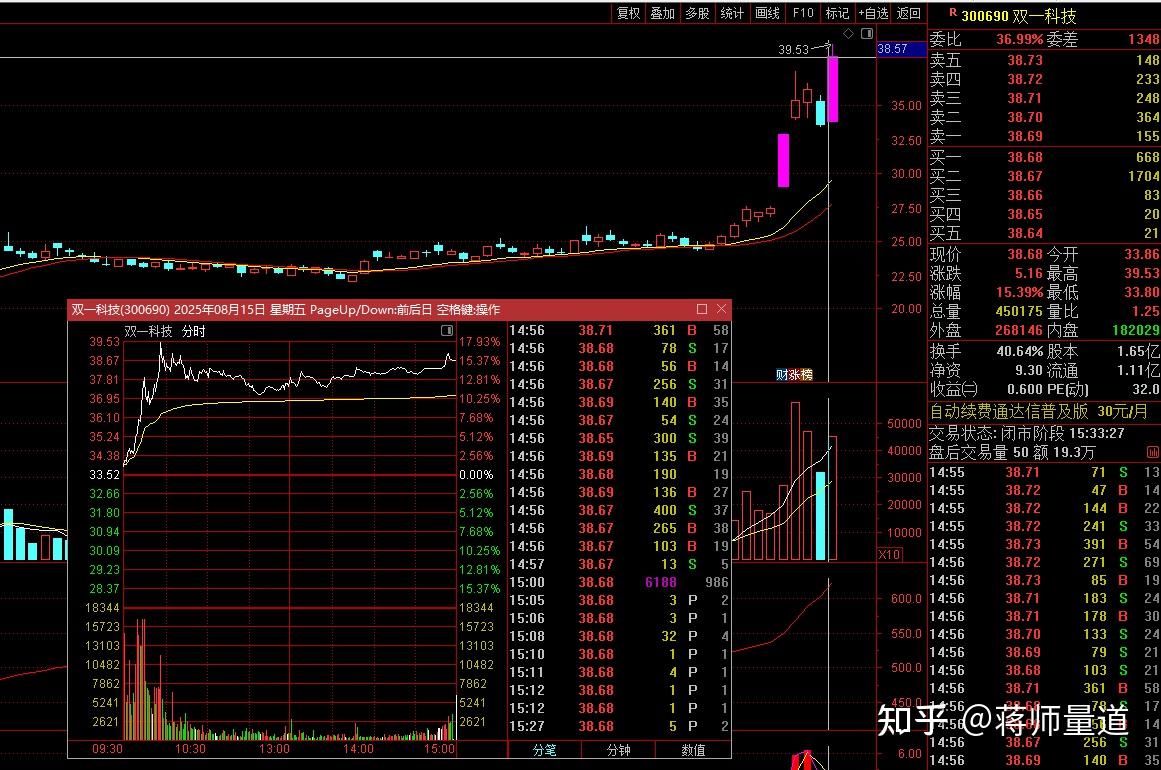Click the 总量 450175 value
The image size is (1161, 770).
[x=1019, y=312]
